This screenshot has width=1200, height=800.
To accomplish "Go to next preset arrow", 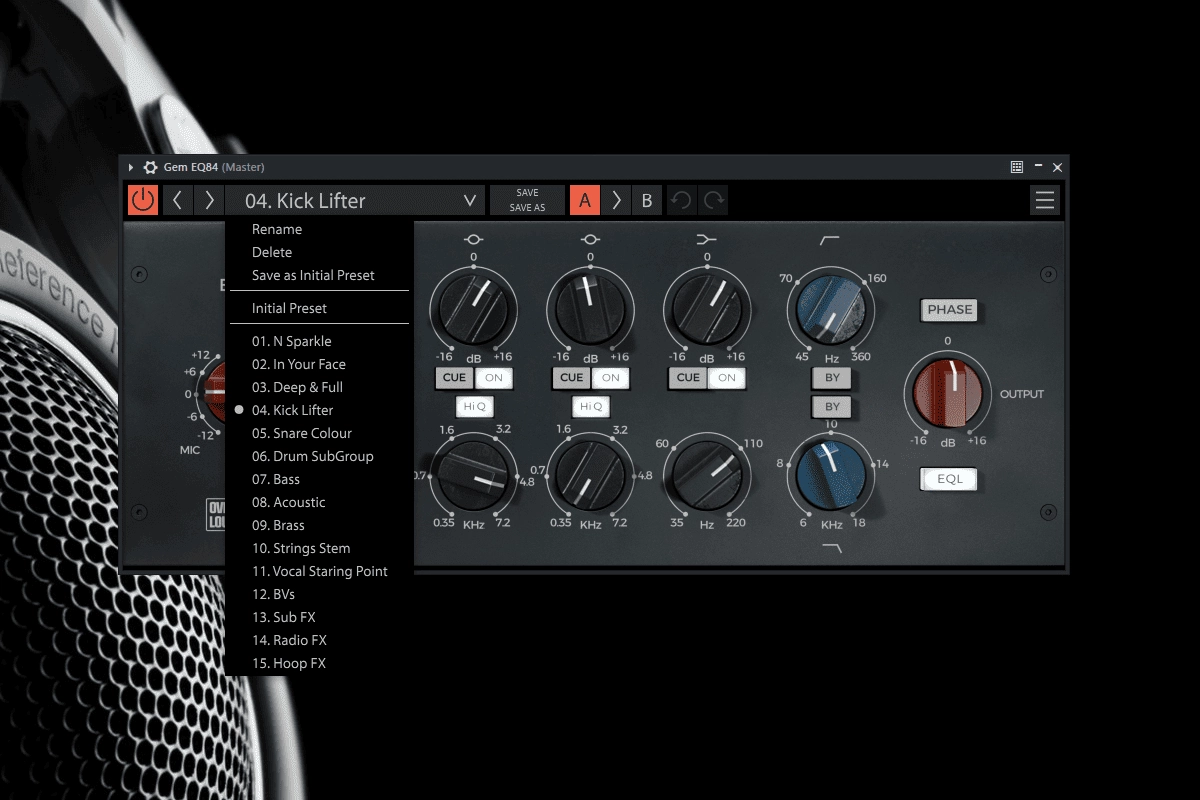I will point(209,200).
